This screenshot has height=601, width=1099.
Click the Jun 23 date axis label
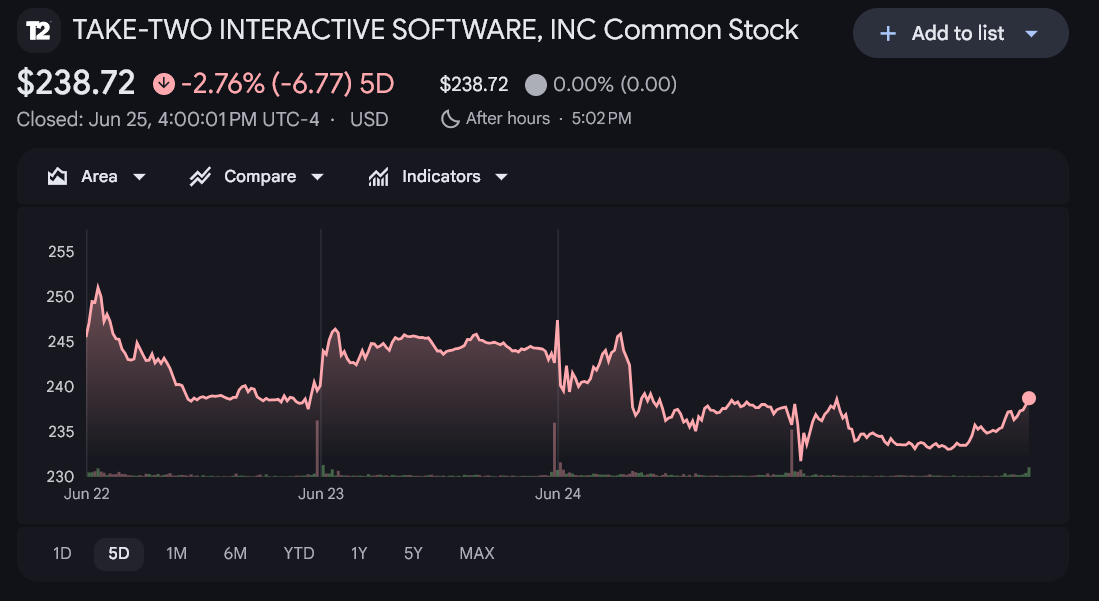tap(321, 494)
